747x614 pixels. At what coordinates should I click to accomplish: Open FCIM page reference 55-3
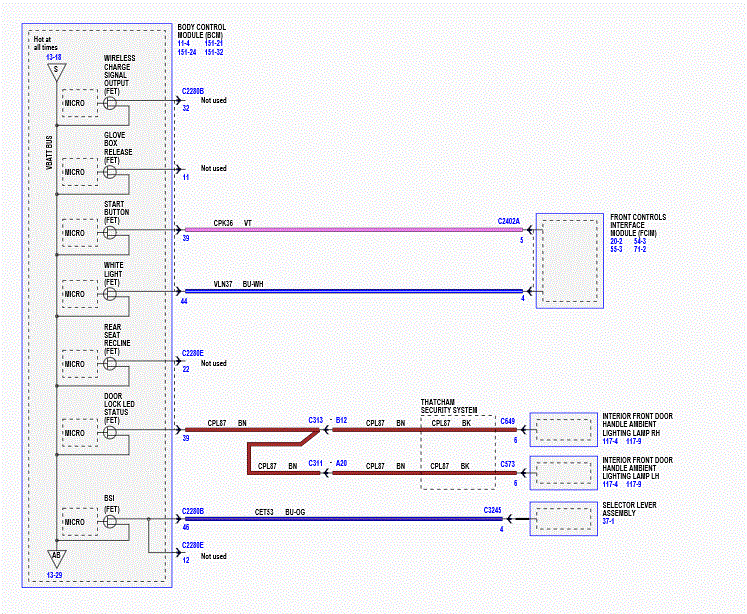point(616,249)
